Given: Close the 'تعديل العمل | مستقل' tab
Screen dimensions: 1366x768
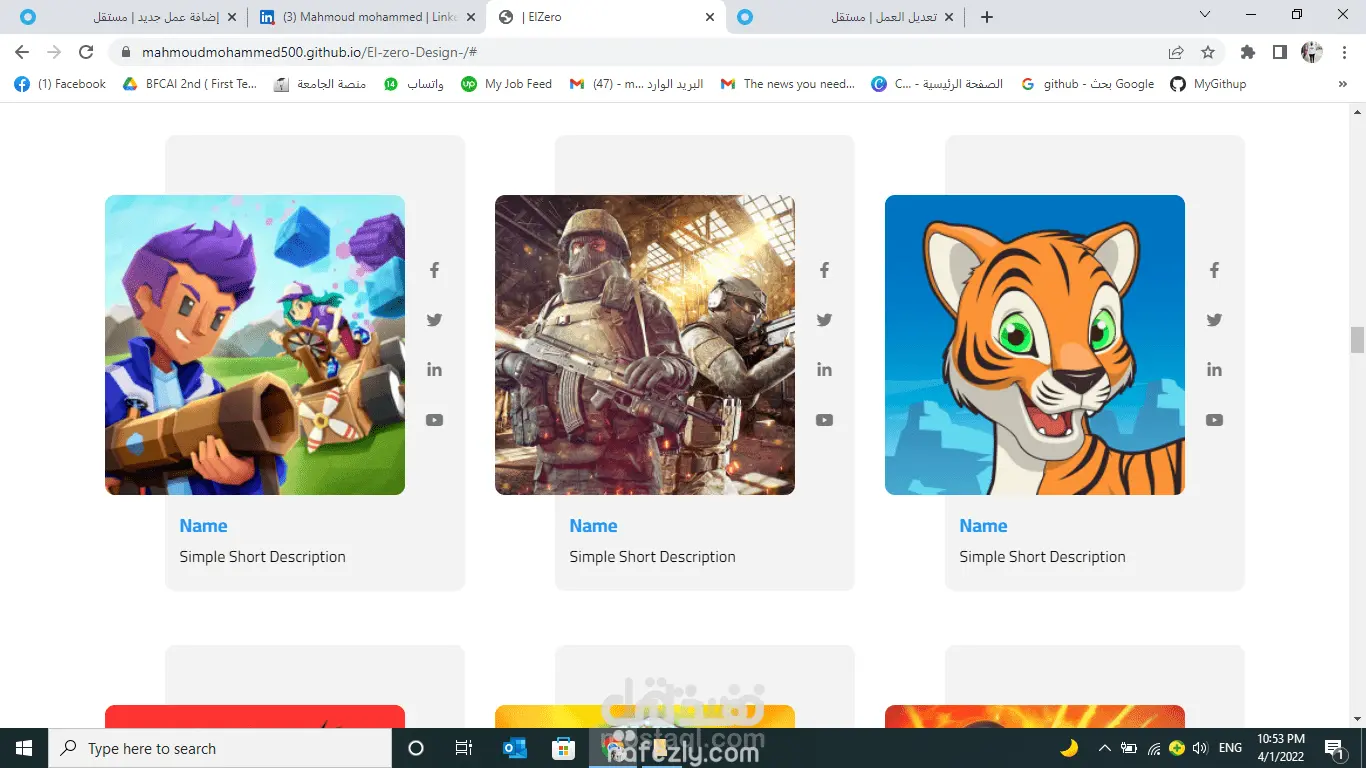Looking at the screenshot, I should pos(949,17).
